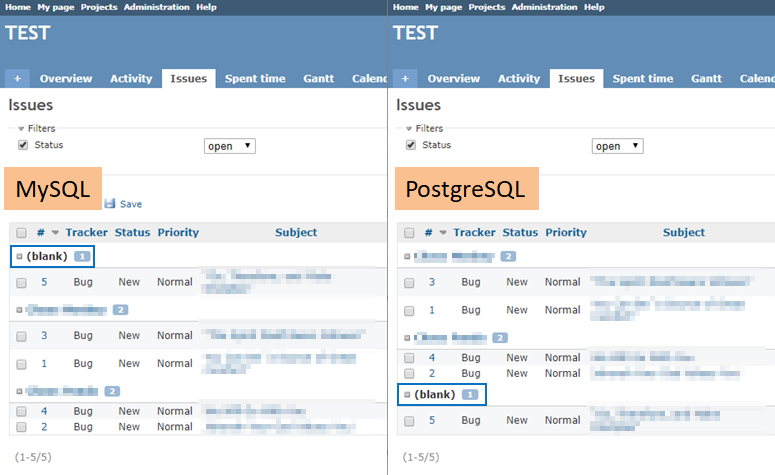Open the status 'open' dropdown in MySQL window
Screen dimensions: 775x475
pyautogui.click(x=230, y=146)
